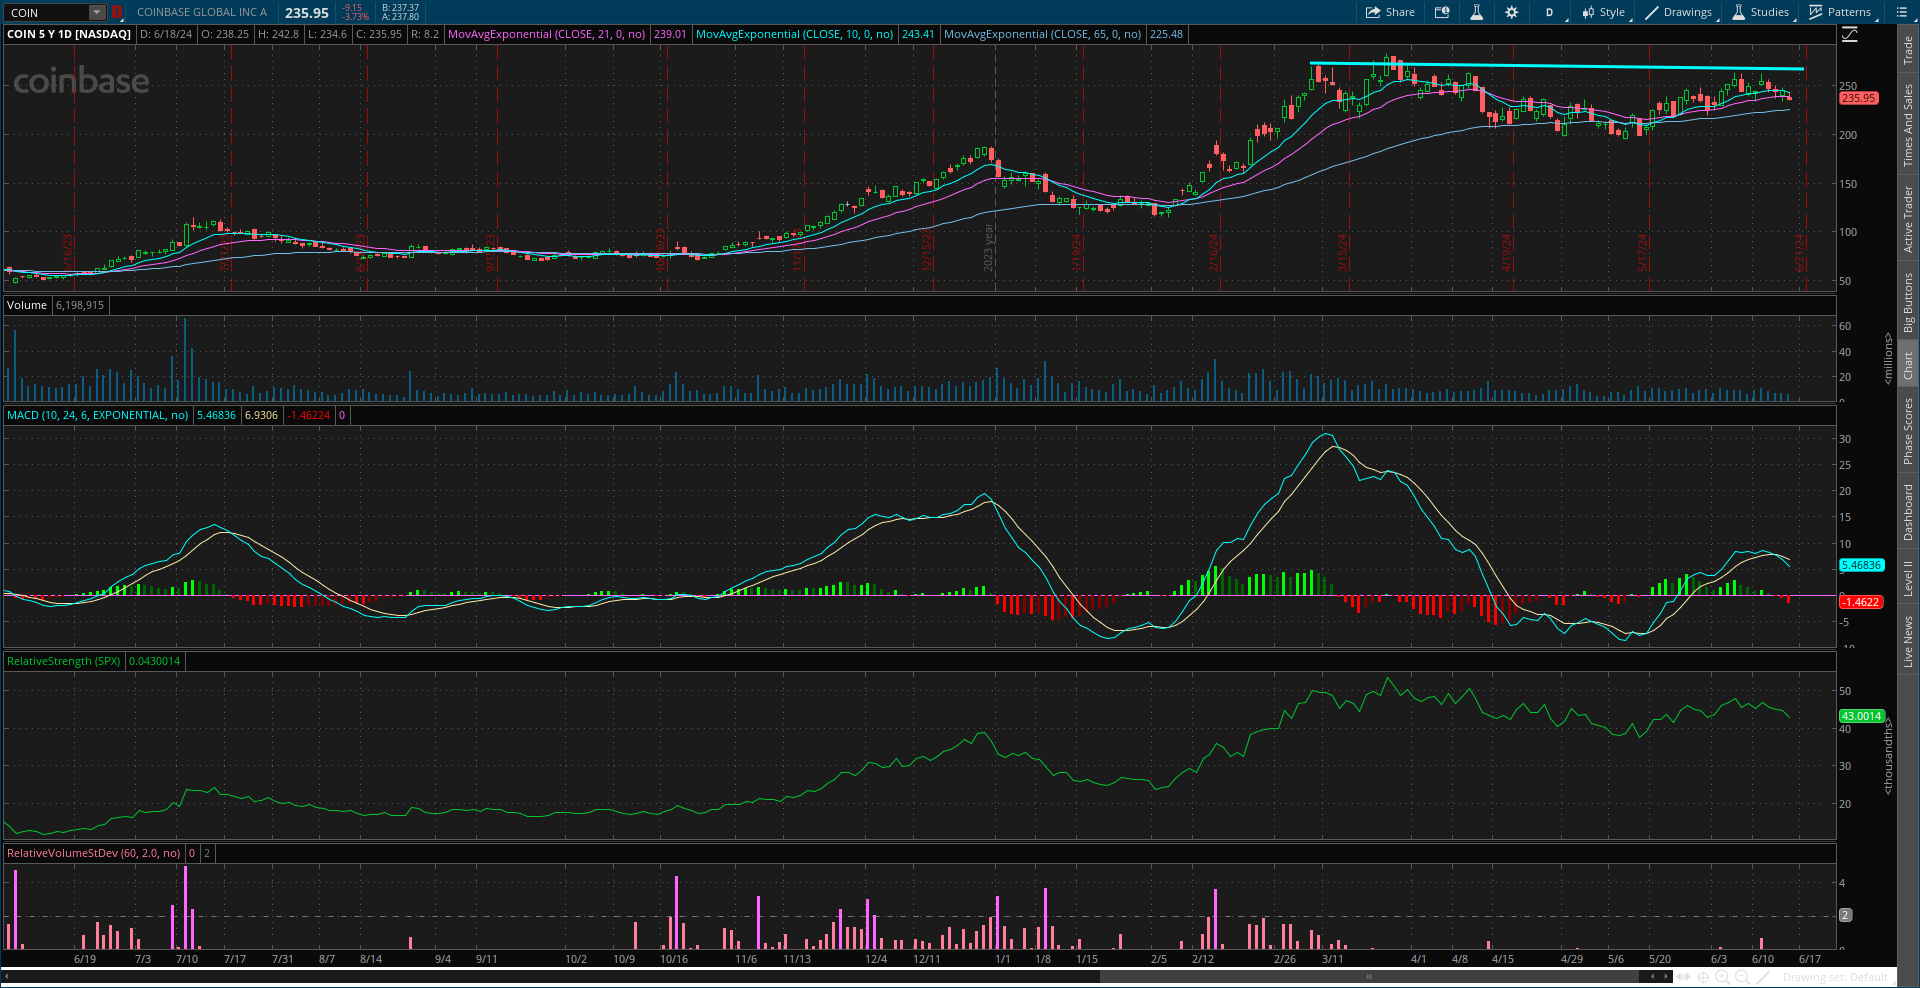Click the active drawing tool line icon
Viewport: 1920px width, 988px height.
1764,977
